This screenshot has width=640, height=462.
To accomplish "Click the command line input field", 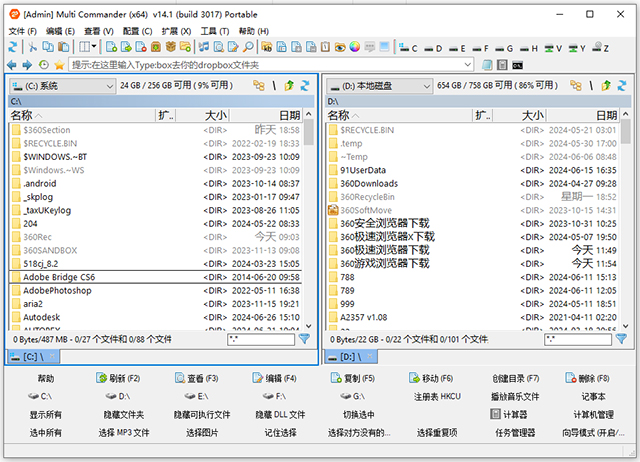I will (x=266, y=65).
